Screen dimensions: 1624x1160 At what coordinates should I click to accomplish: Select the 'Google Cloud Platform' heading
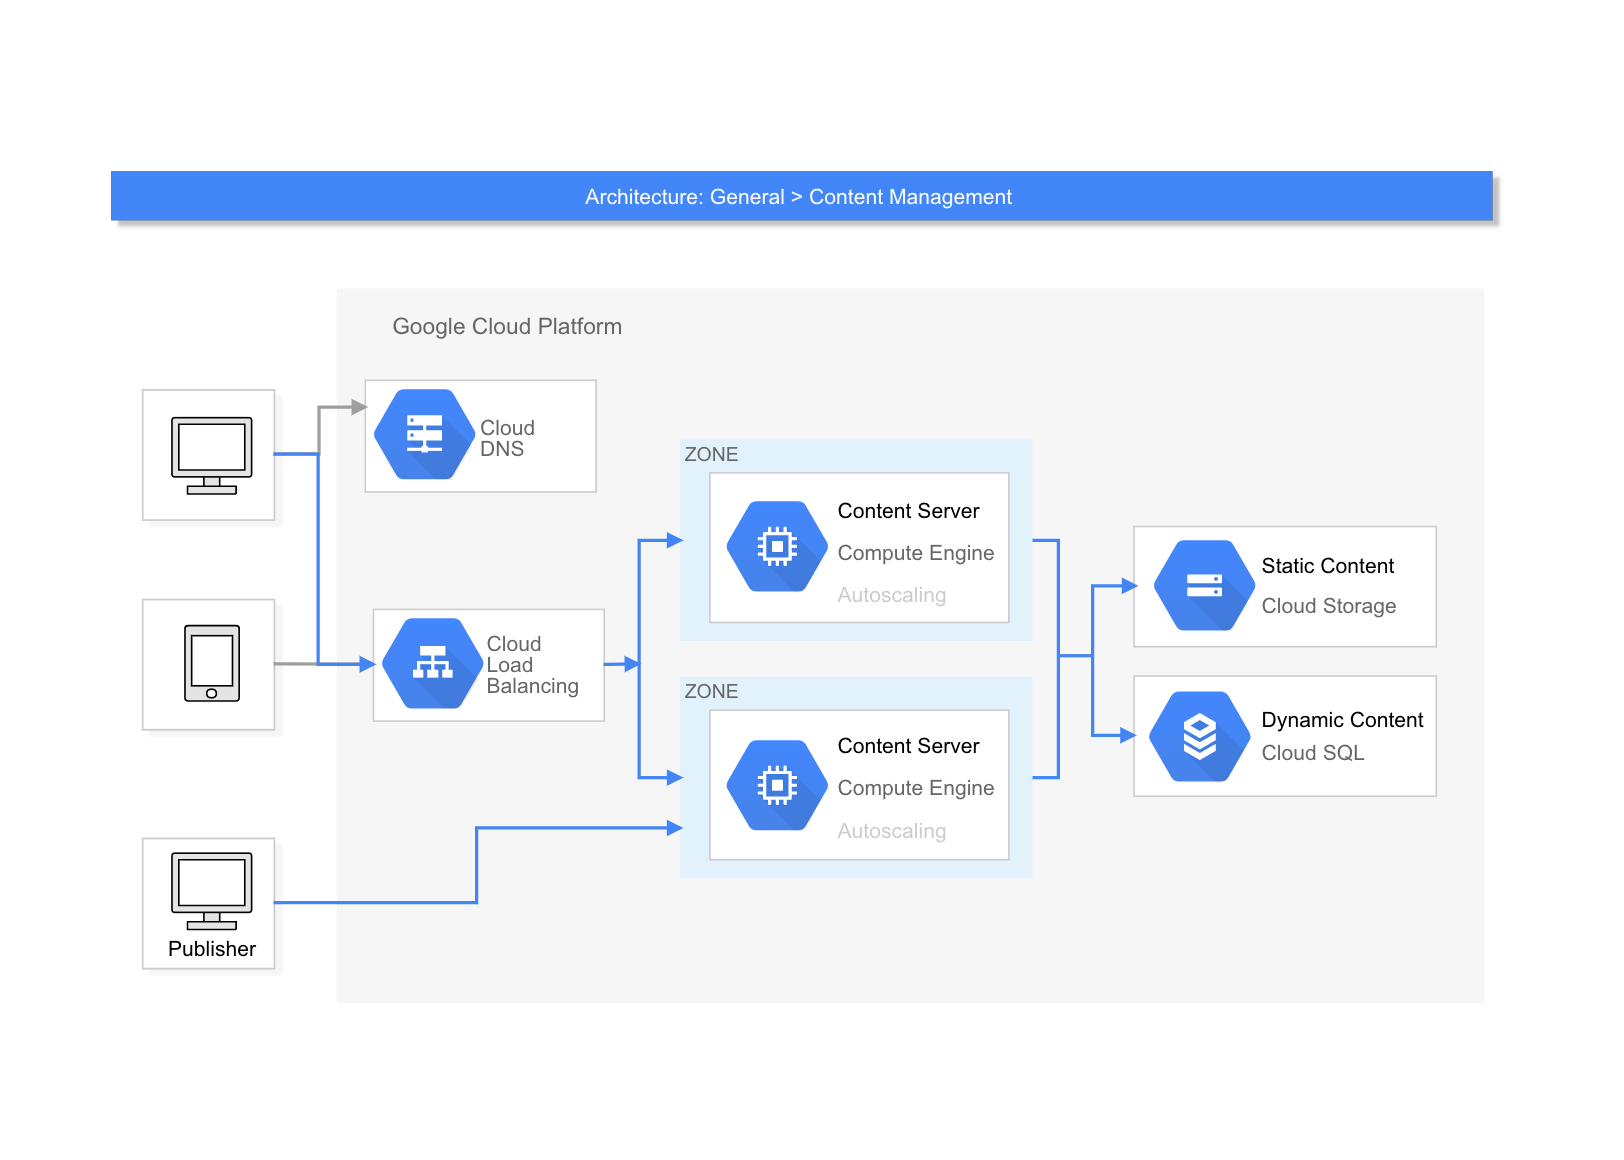507,327
